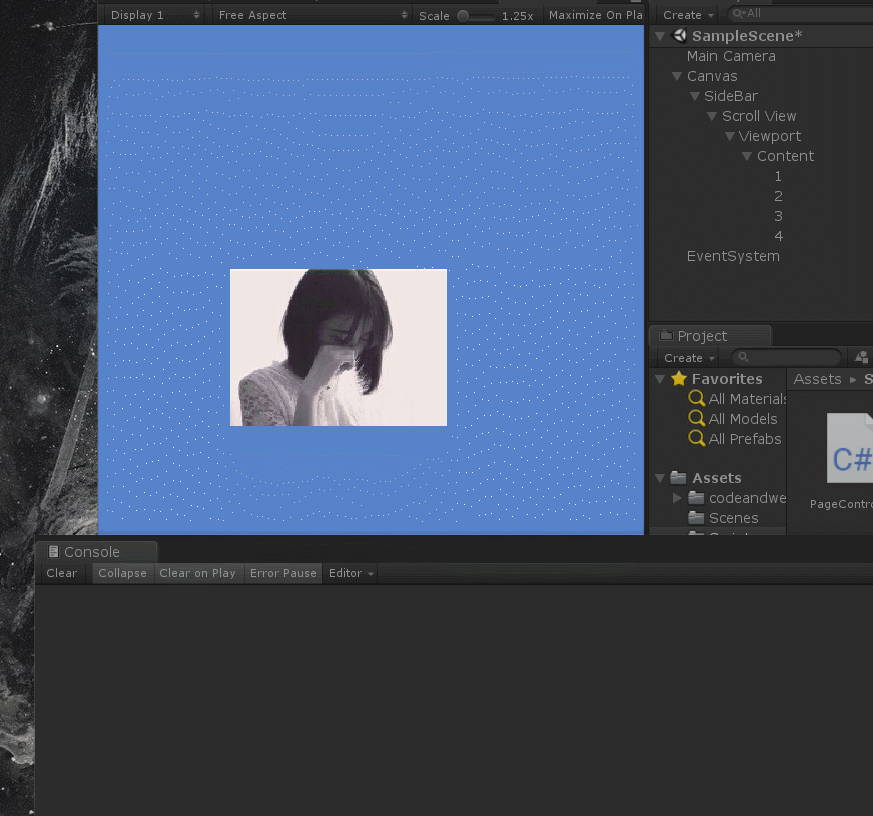Image resolution: width=873 pixels, height=816 pixels.
Task: Click the All Materials search icon
Action: (697, 398)
